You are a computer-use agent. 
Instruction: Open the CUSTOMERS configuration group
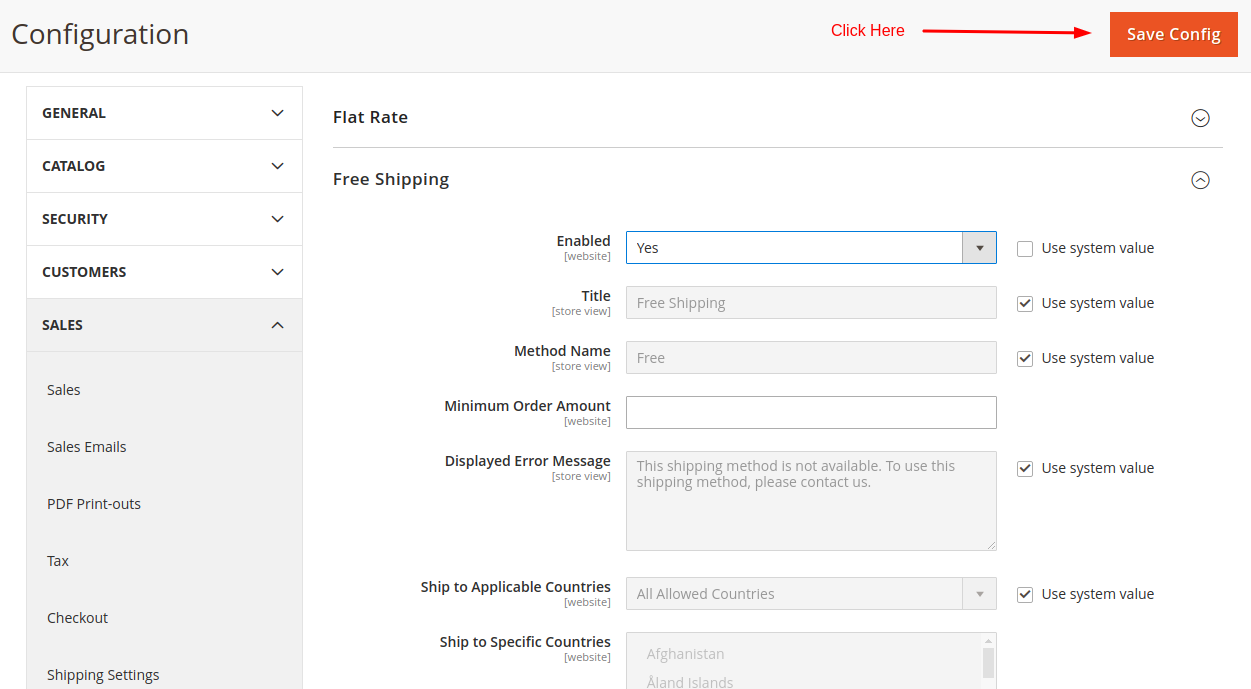click(164, 272)
